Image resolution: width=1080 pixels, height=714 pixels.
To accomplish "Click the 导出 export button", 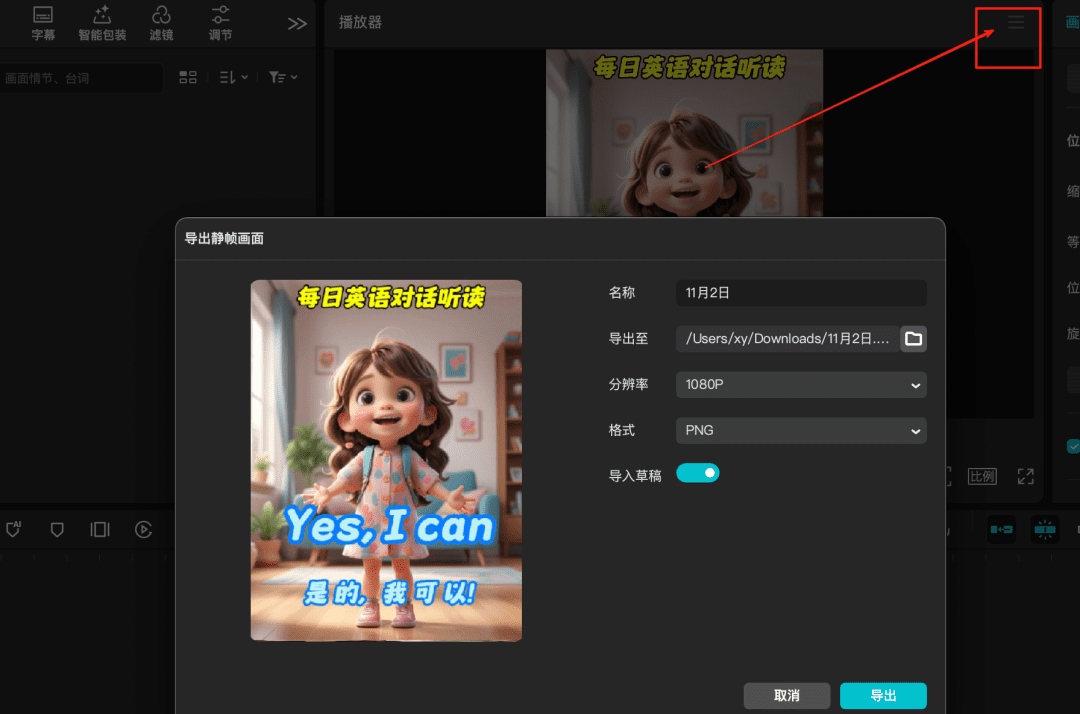I will point(883,695).
